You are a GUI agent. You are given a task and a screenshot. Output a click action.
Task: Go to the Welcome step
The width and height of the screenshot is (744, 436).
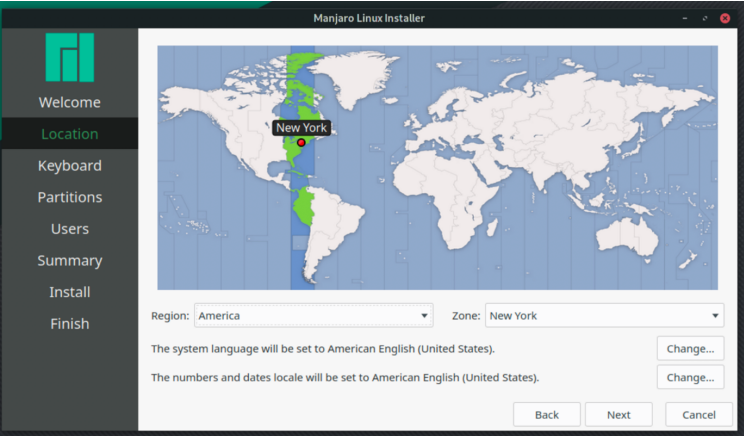[70, 102]
